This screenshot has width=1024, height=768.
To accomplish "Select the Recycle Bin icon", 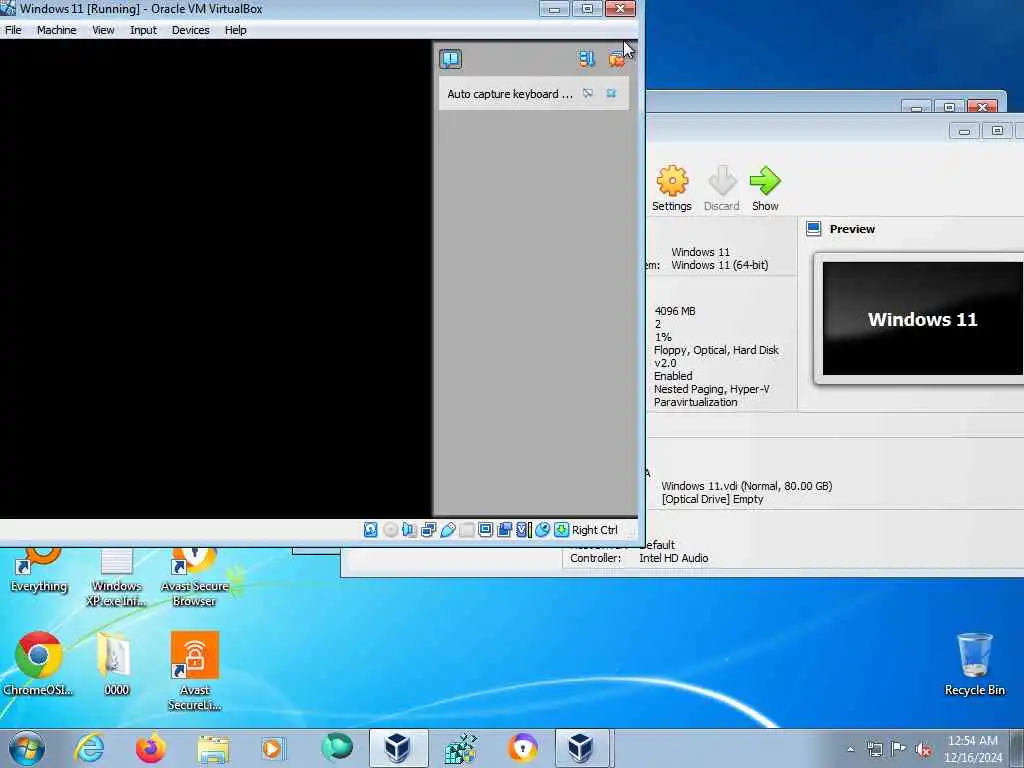I will coord(974,664).
